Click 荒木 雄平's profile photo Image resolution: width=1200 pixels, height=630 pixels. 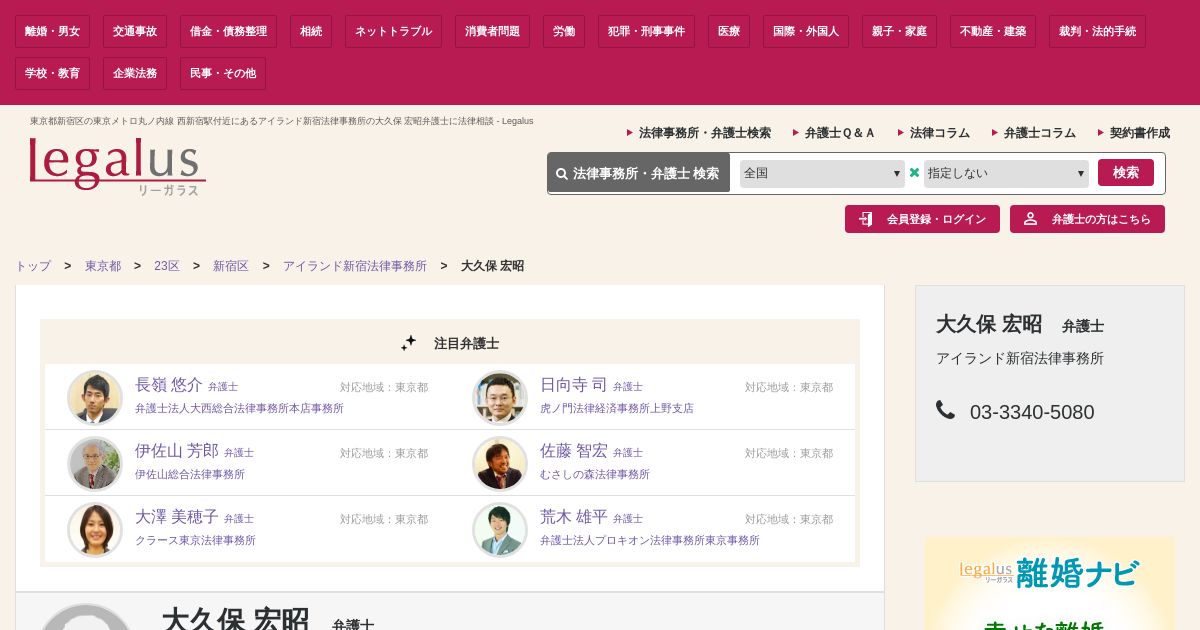tap(500, 529)
